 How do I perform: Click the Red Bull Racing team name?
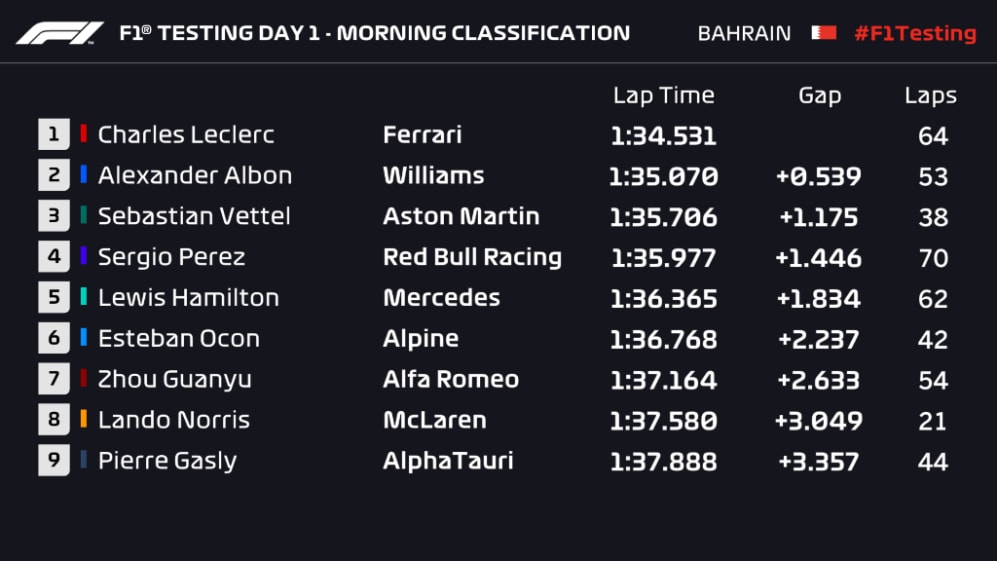click(x=472, y=257)
